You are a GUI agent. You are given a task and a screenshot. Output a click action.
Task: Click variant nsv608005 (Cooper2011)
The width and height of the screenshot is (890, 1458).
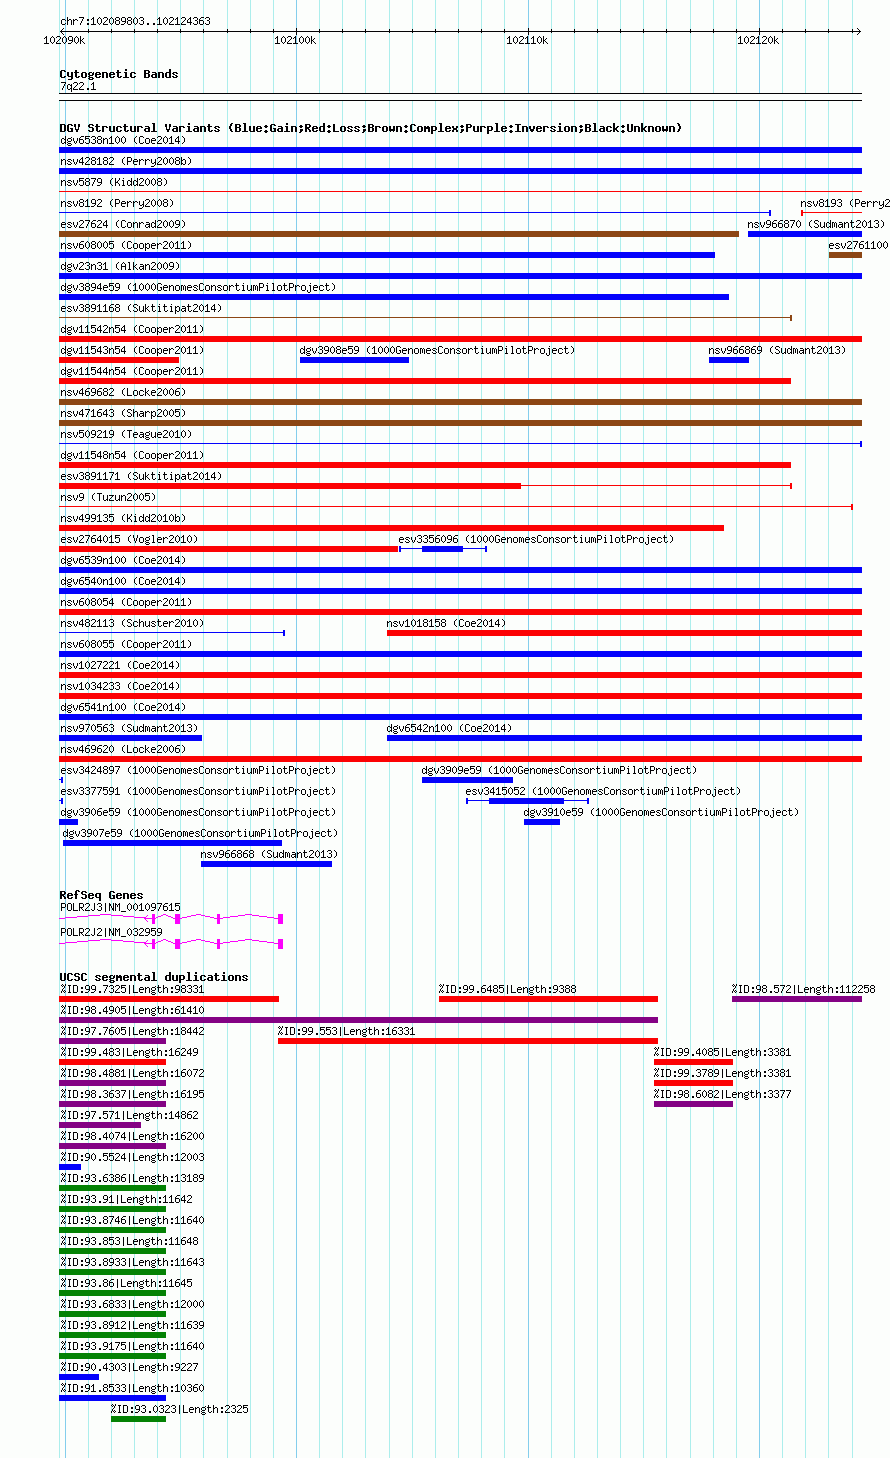[387, 255]
